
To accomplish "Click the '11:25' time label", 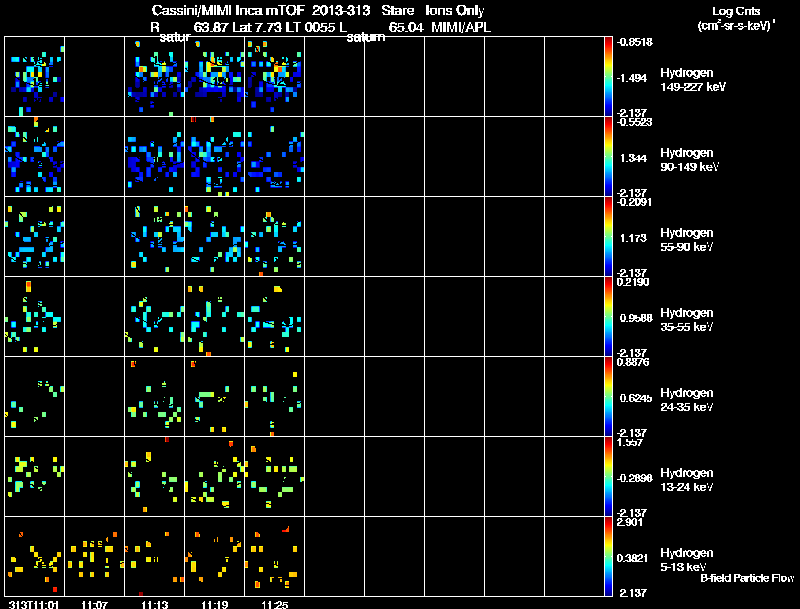I will point(274,604).
